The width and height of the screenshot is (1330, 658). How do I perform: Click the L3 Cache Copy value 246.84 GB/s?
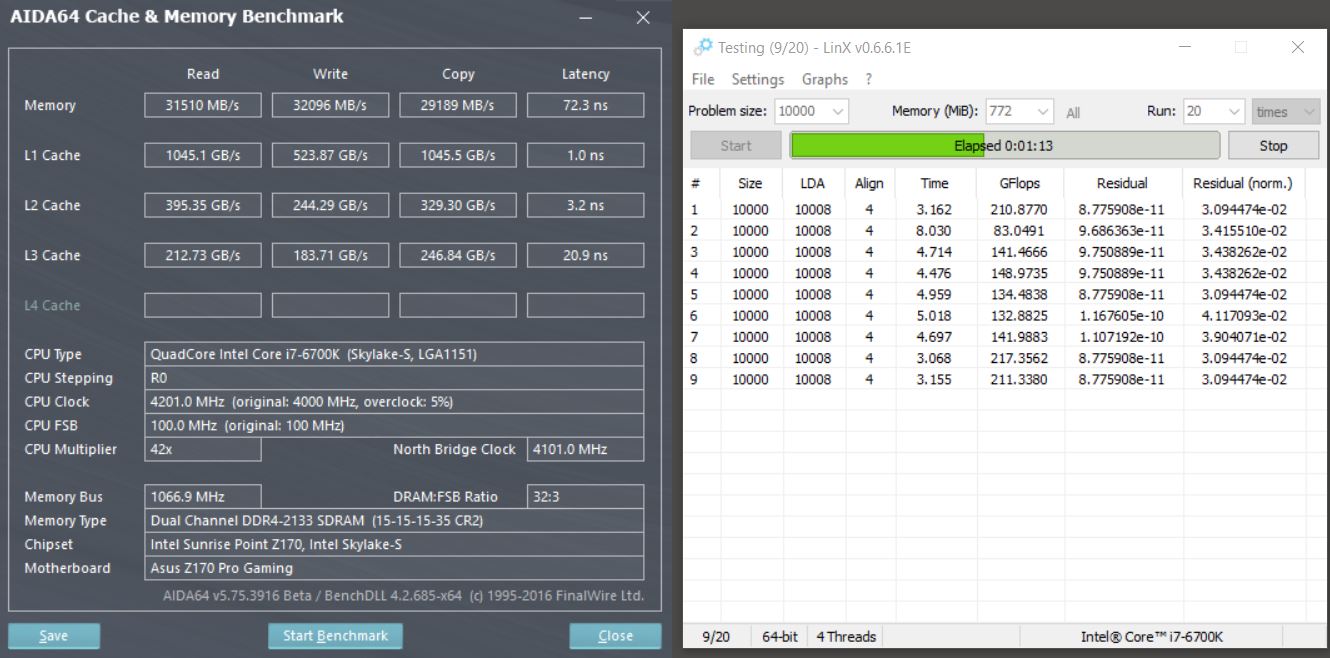pos(458,255)
